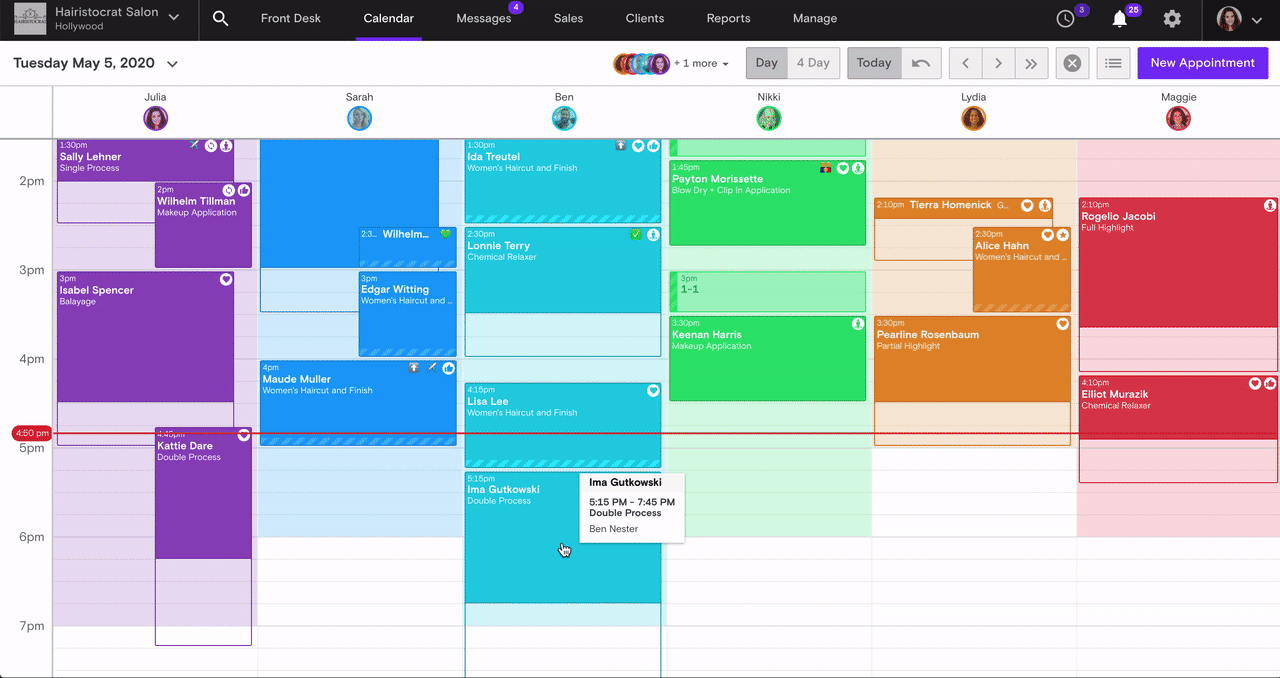Image resolution: width=1280 pixels, height=678 pixels.
Task: Click the undo arrow next to Today
Action: 921,63
